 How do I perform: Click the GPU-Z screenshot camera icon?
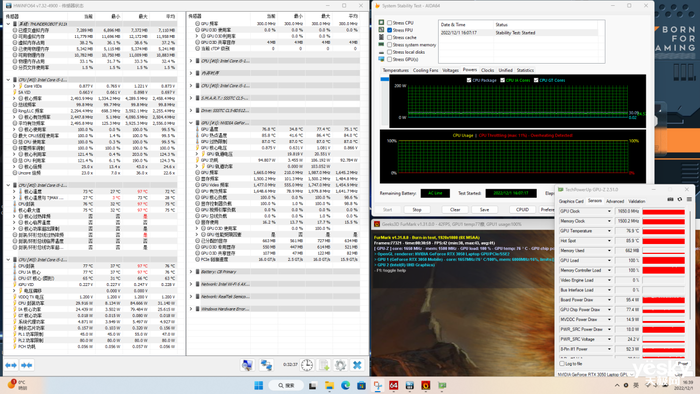(x=670, y=199)
